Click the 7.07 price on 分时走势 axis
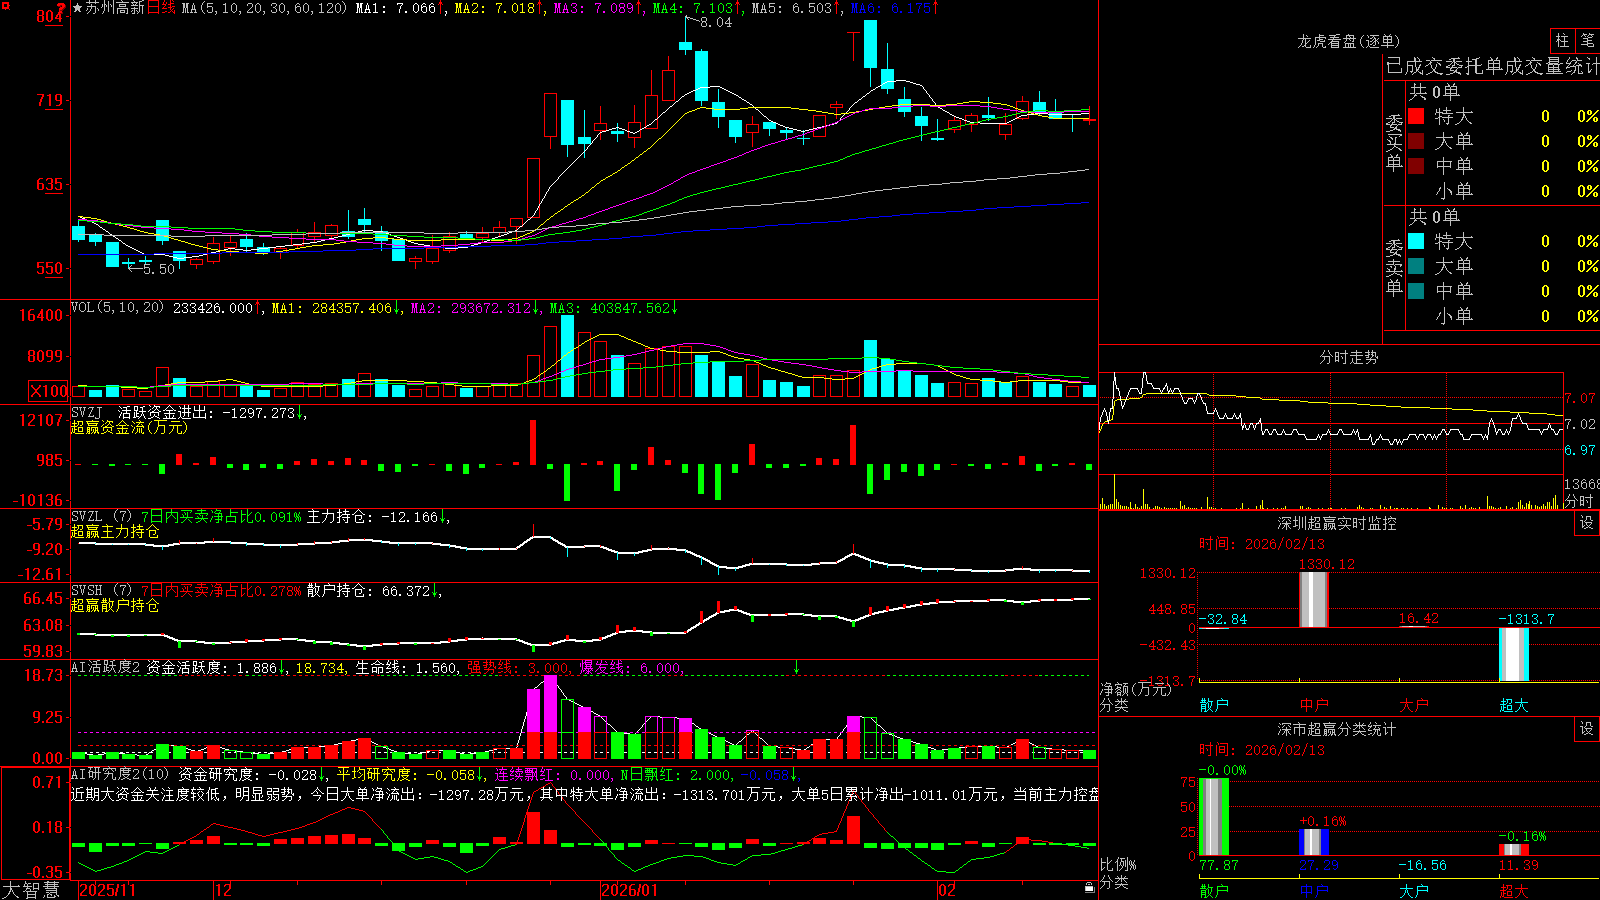 pos(1580,398)
